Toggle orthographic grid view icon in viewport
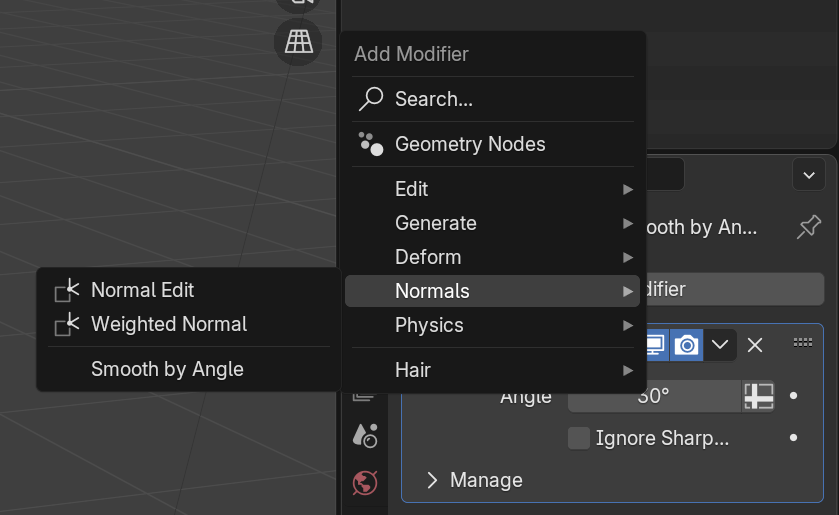Viewport: 839px width, 515px height. click(x=298, y=41)
